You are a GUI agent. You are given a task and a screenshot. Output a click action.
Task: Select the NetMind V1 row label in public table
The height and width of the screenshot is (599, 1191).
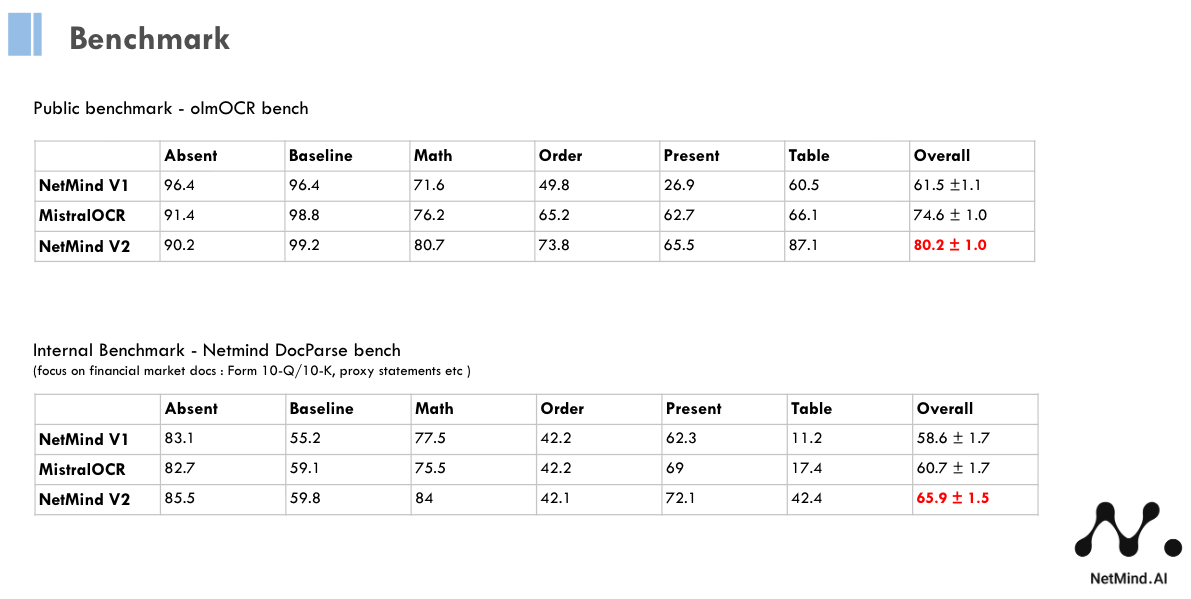point(83,186)
